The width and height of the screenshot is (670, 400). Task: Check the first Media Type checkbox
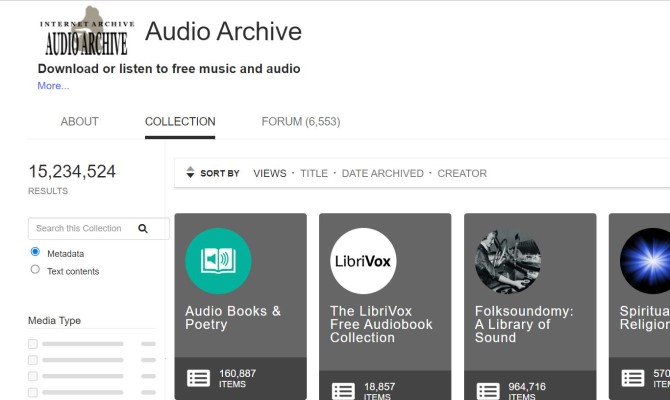(x=33, y=344)
